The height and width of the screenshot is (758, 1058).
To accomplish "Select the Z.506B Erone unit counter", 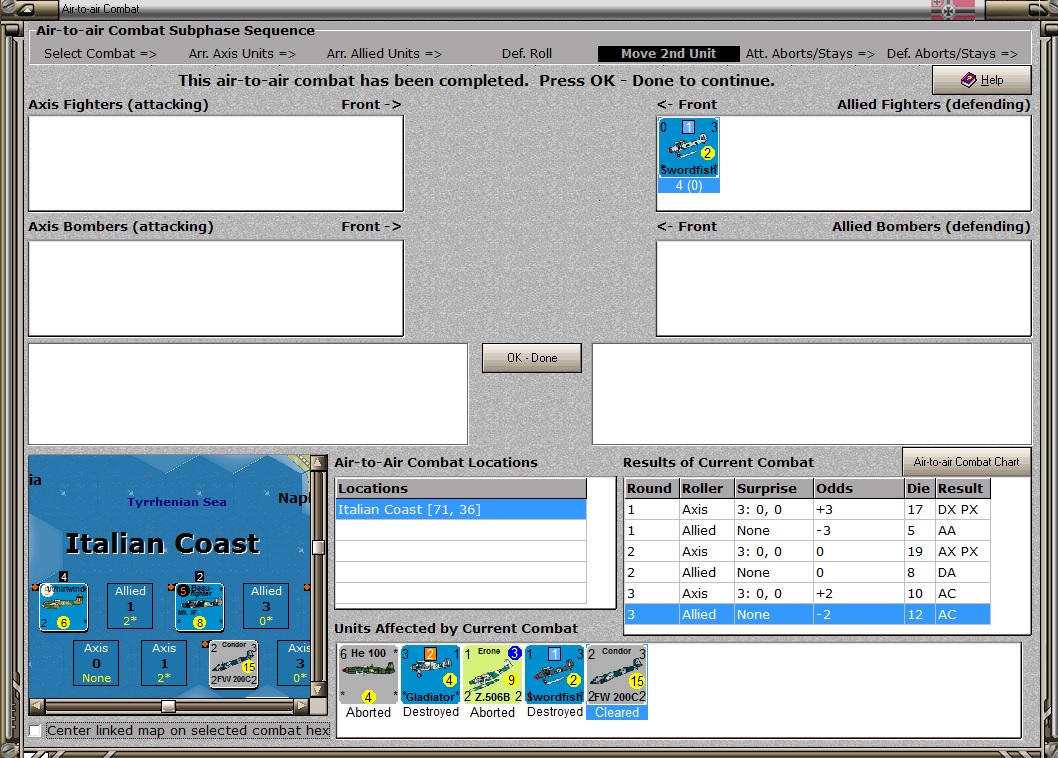I will [493, 675].
